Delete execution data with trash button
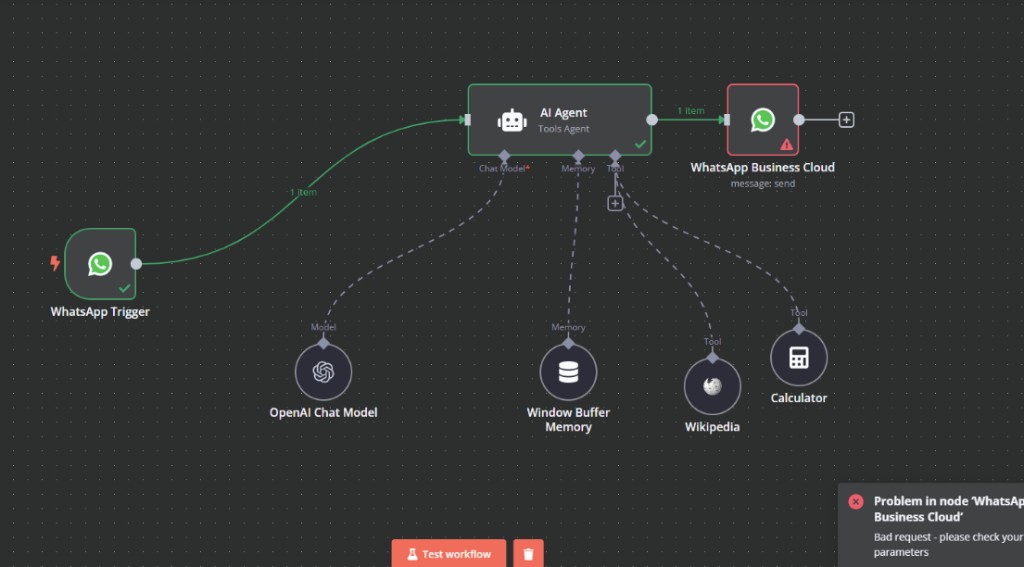 [x=528, y=553]
